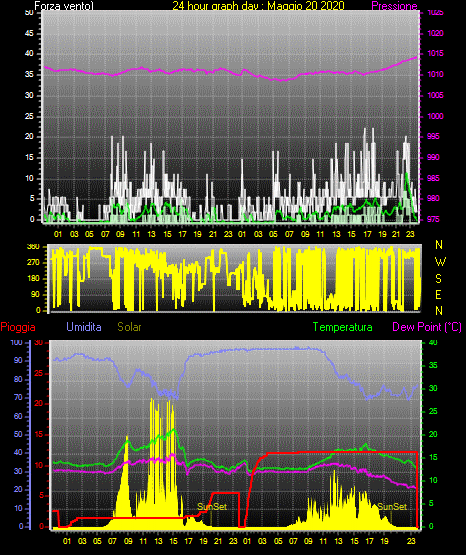
Task: Click the green '40' temperature axis value
Action: 433,343
